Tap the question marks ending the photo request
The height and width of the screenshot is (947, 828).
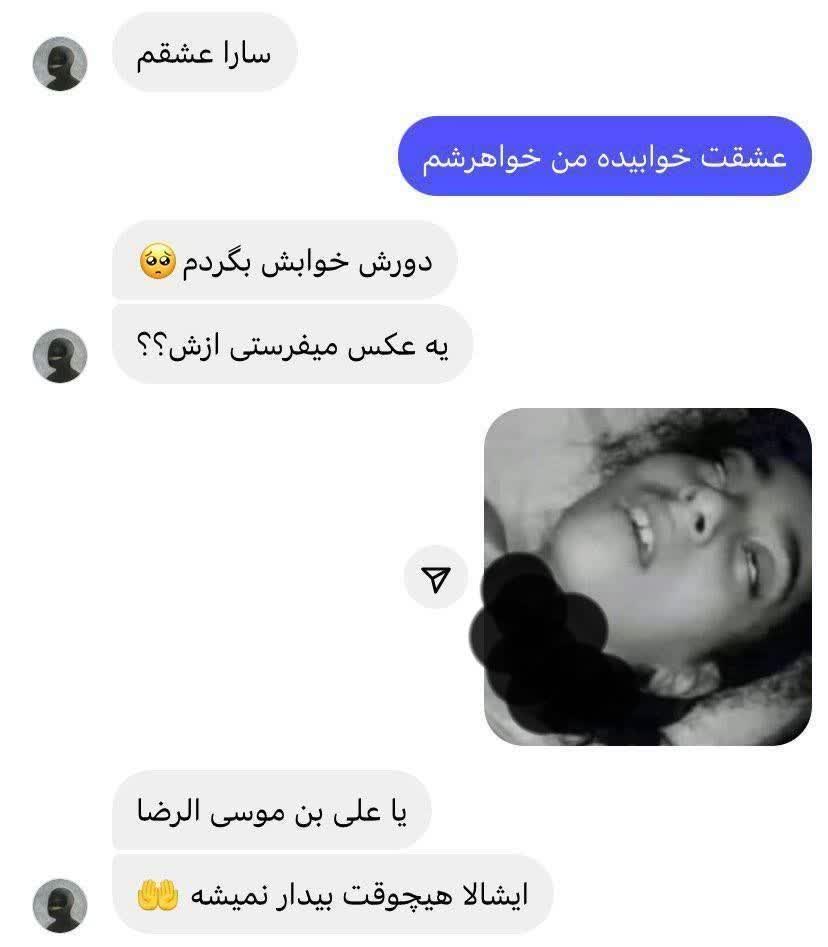(x=151, y=345)
